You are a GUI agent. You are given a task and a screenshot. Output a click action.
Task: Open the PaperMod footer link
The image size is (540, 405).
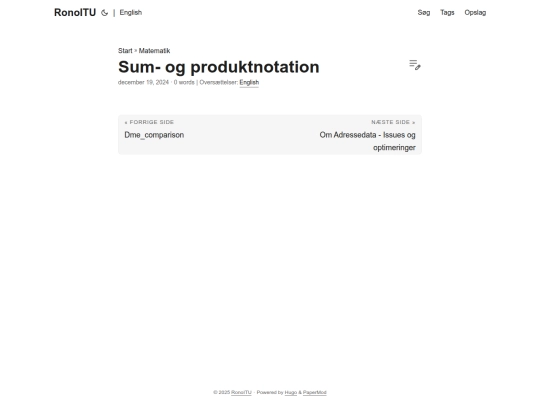coord(314,392)
